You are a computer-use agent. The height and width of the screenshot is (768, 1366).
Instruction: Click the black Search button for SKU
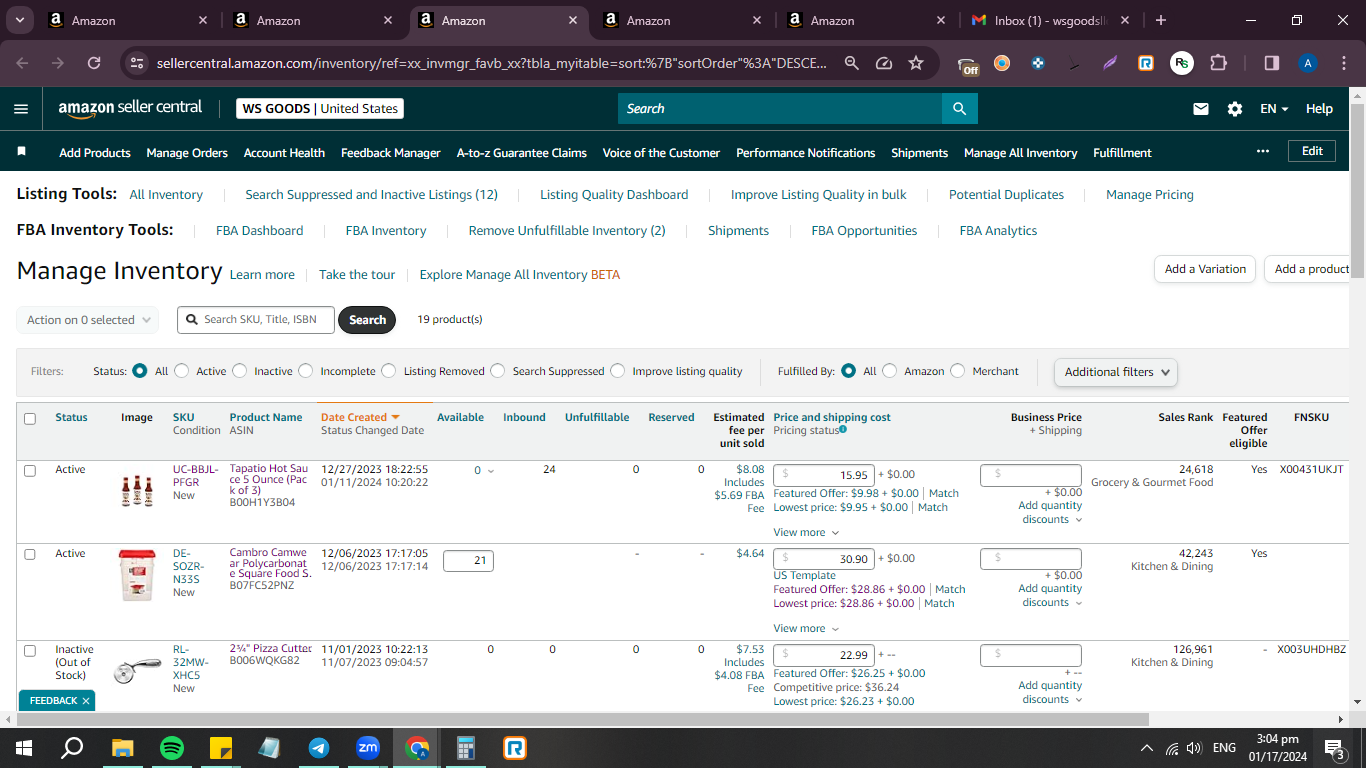(x=367, y=320)
